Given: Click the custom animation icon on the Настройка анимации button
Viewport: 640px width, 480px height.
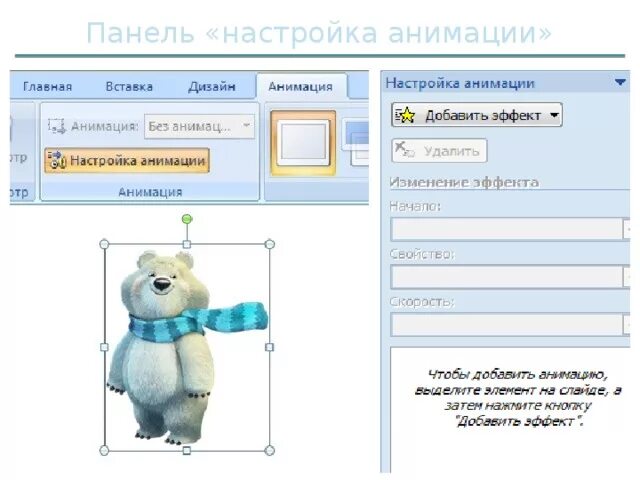Looking at the screenshot, I should point(56,160).
